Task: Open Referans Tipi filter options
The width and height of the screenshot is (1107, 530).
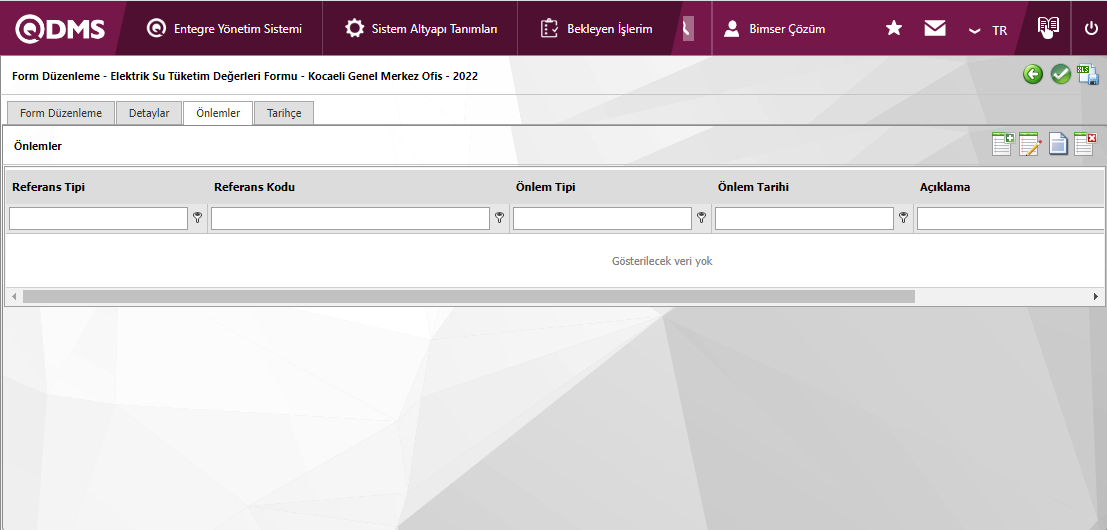Action: pyautogui.click(x=198, y=218)
